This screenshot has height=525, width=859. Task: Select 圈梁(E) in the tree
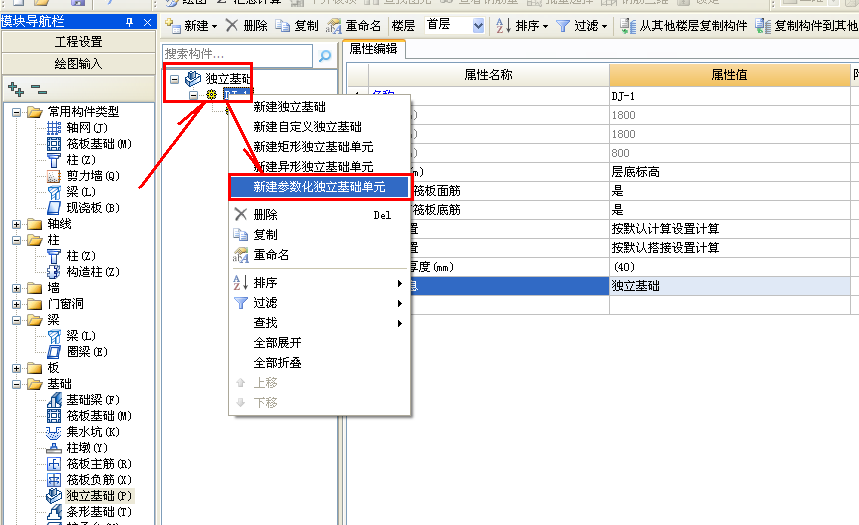tap(87, 352)
